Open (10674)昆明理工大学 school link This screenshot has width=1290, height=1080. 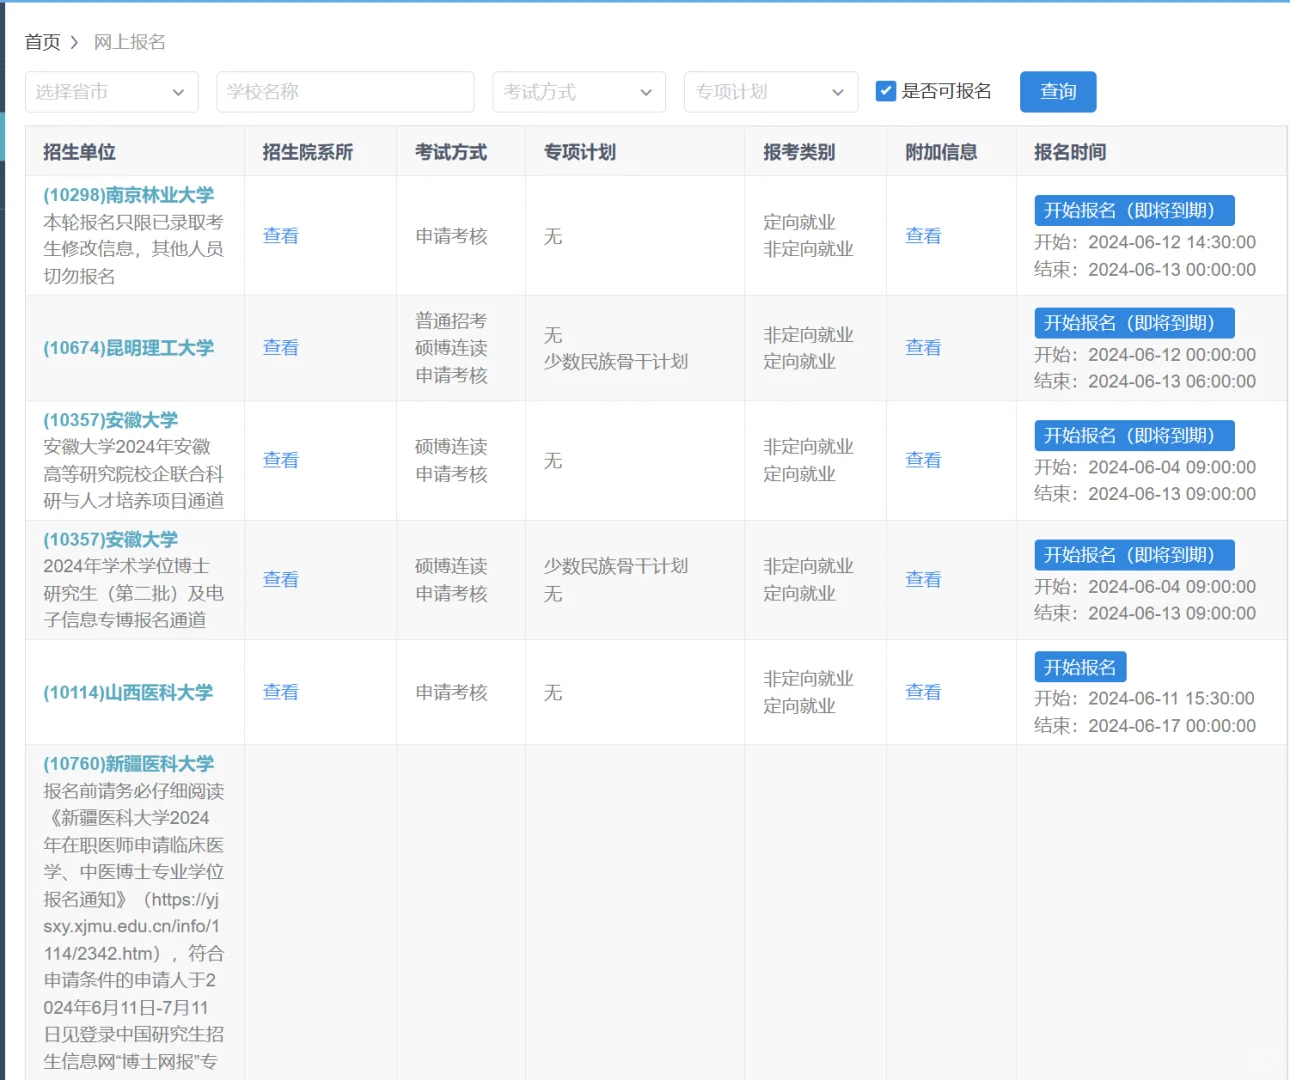(x=129, y=348)
